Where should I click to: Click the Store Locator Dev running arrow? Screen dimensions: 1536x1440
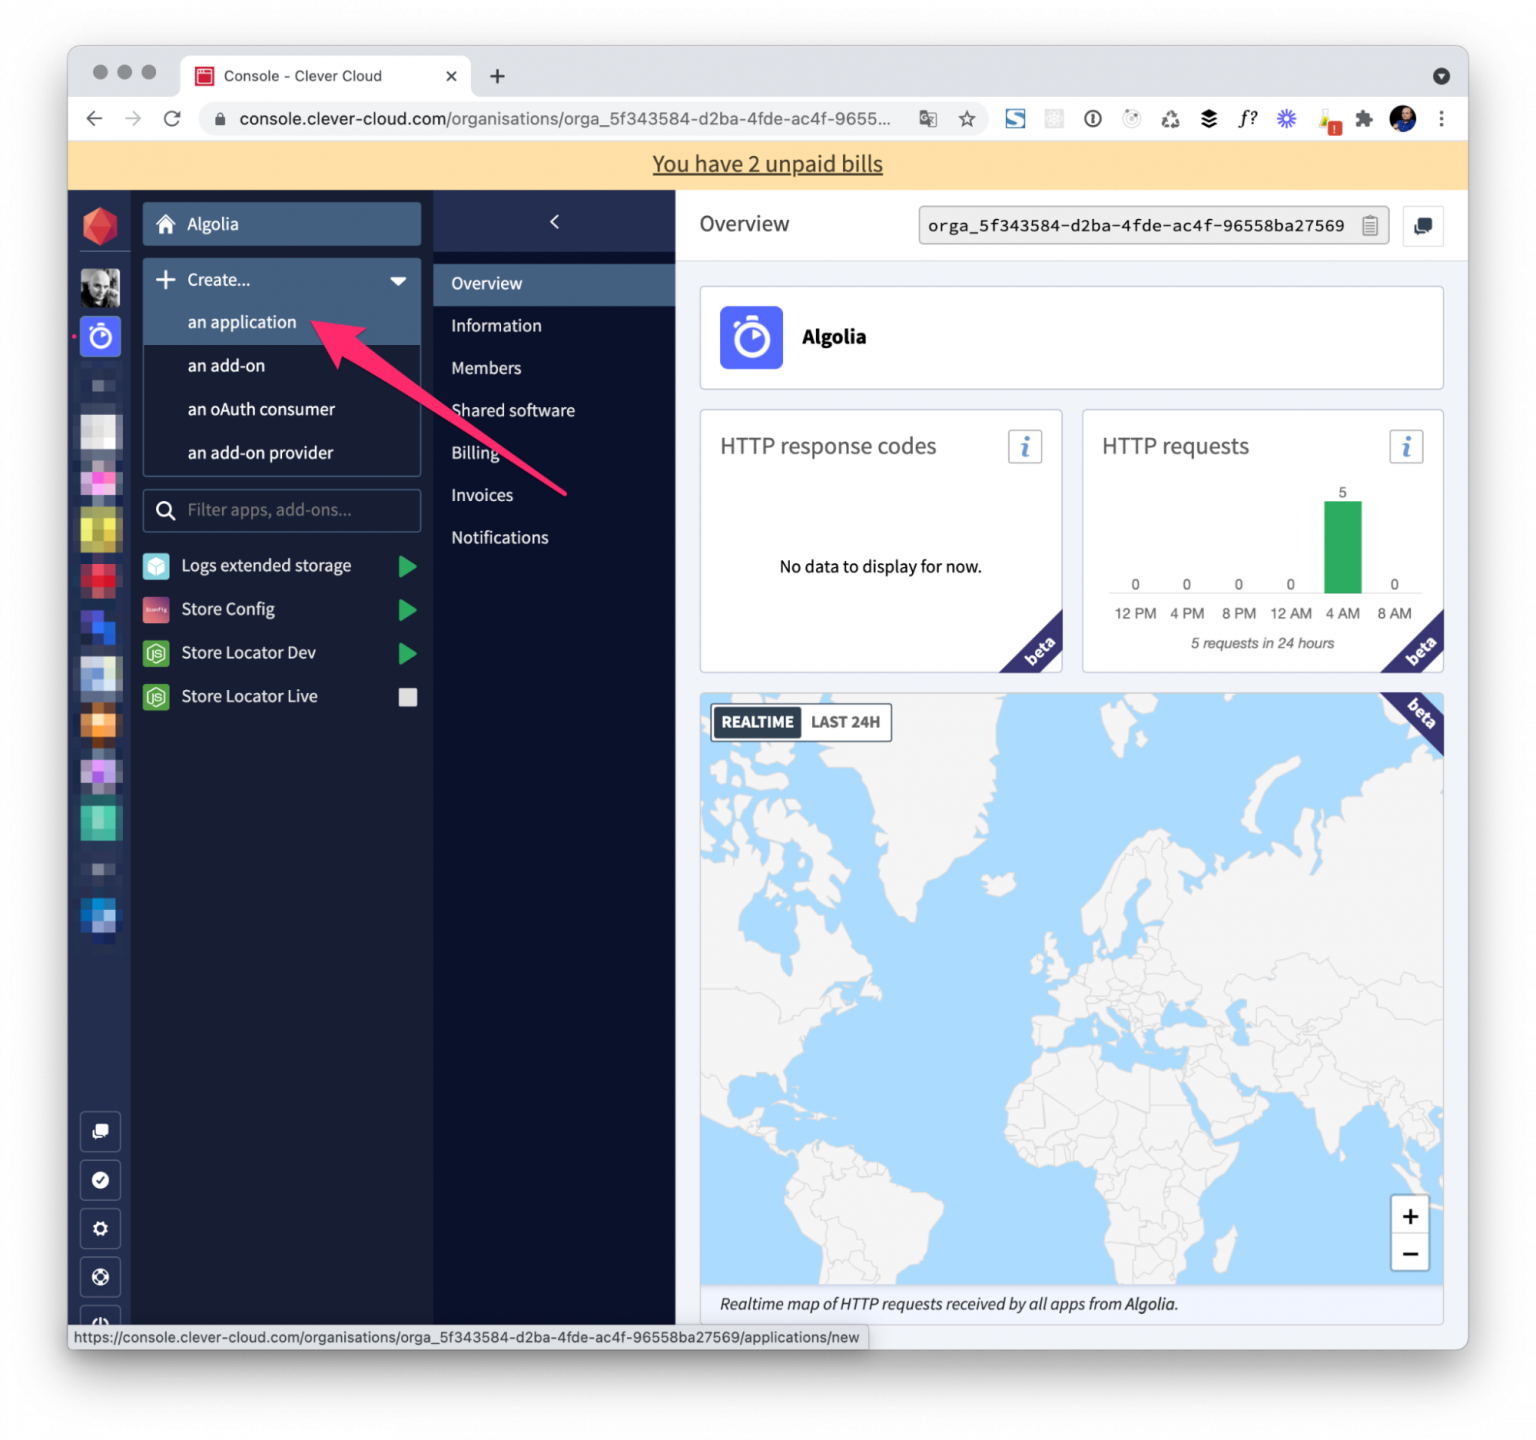[x=407, y=653]
